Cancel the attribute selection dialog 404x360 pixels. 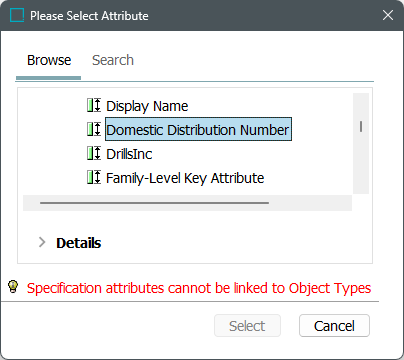[x=334, y=326]
